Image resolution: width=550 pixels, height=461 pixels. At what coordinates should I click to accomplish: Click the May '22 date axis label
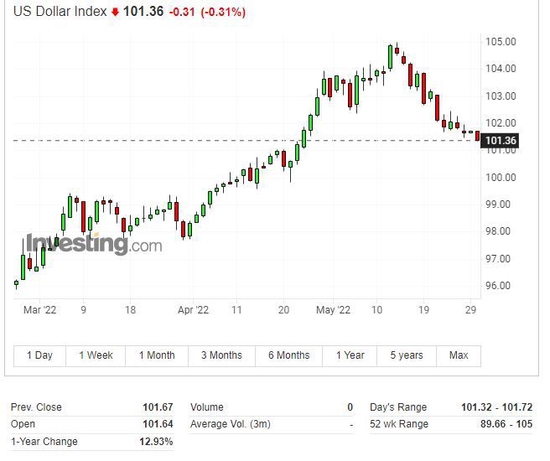333,310
